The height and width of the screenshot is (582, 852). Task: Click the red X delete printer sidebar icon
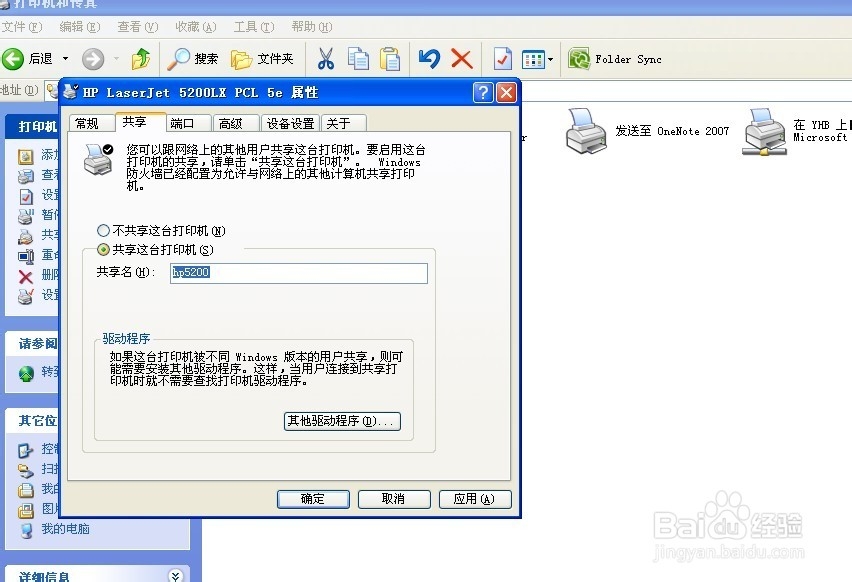26,277
